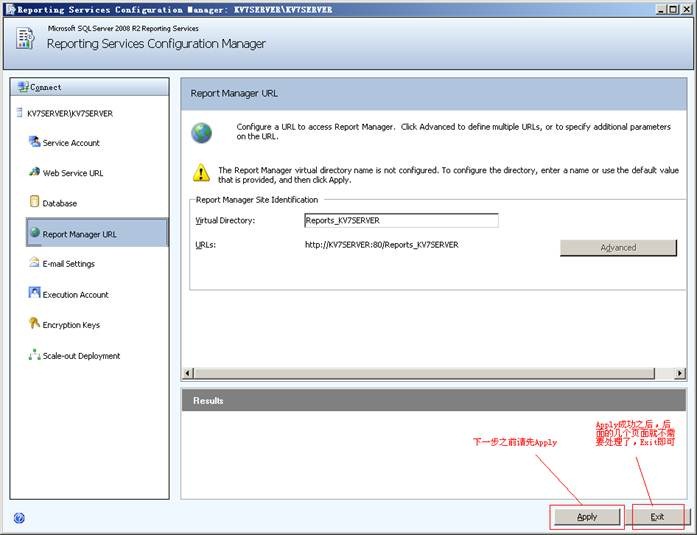Click the Advanced button
The width and height of the screenshot is (697, 535).
pos(618,248)
